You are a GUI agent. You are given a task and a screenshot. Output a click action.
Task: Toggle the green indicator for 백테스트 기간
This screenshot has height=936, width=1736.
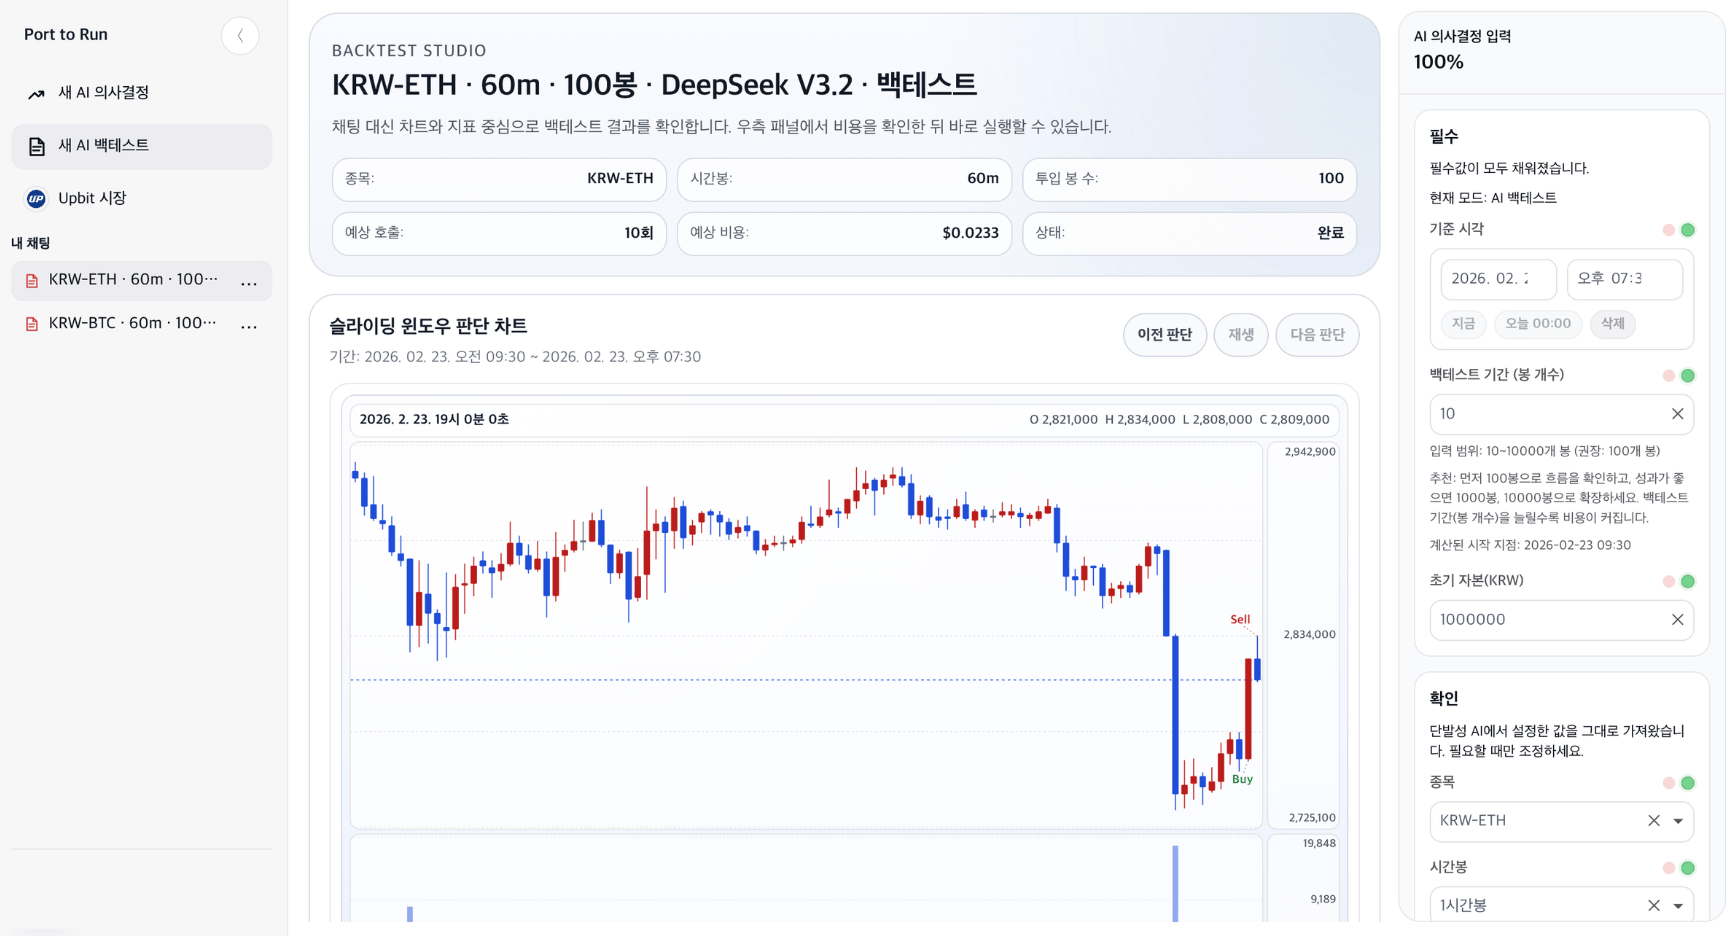click(x=1689, y=375)
